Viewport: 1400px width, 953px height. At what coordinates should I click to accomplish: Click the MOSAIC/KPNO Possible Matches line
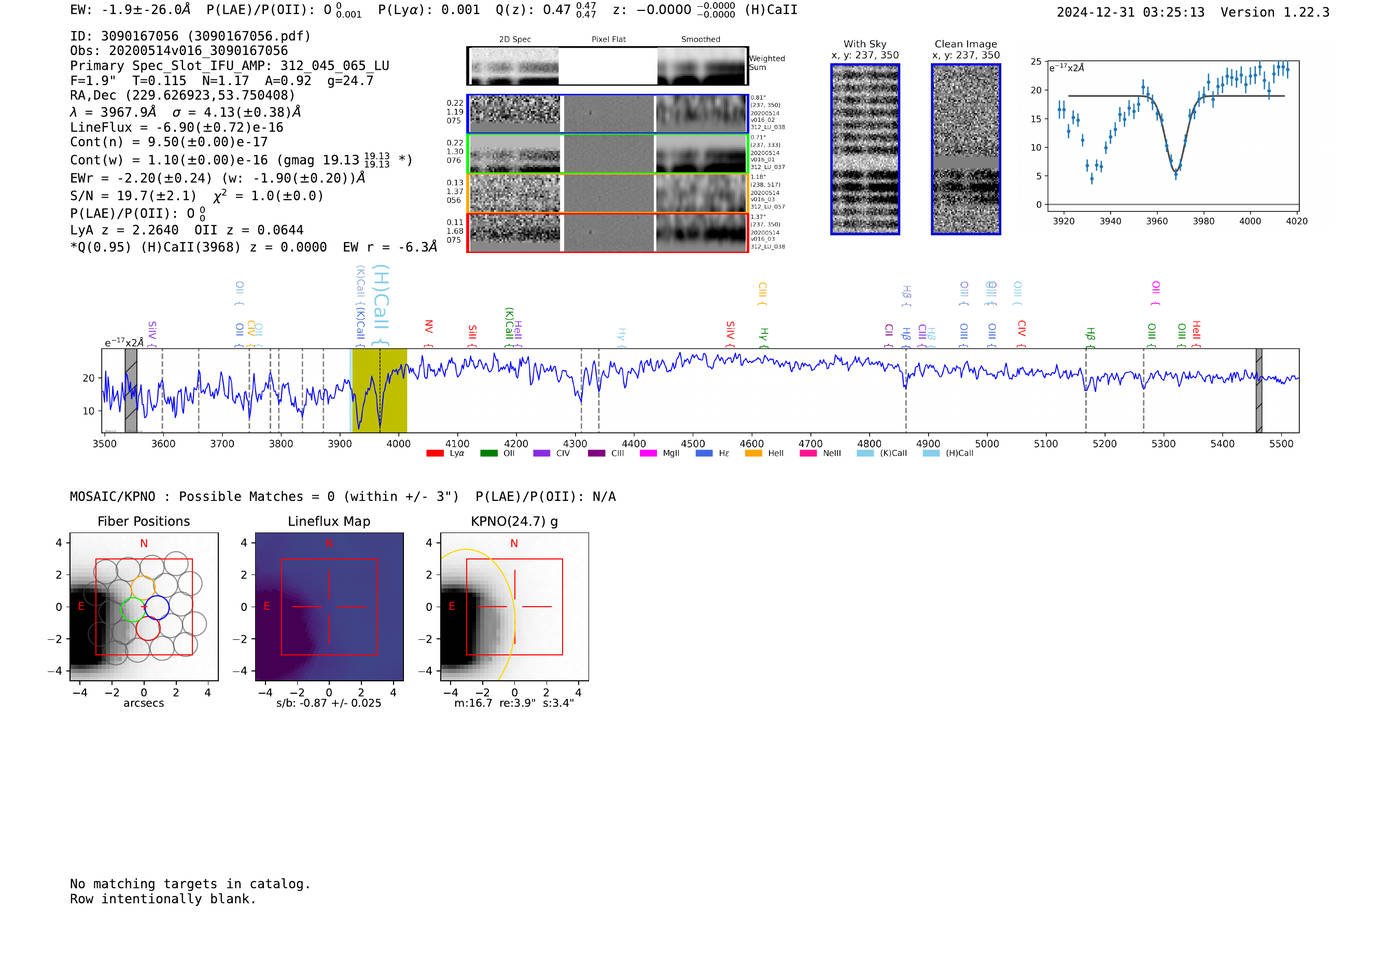point(343,497)
